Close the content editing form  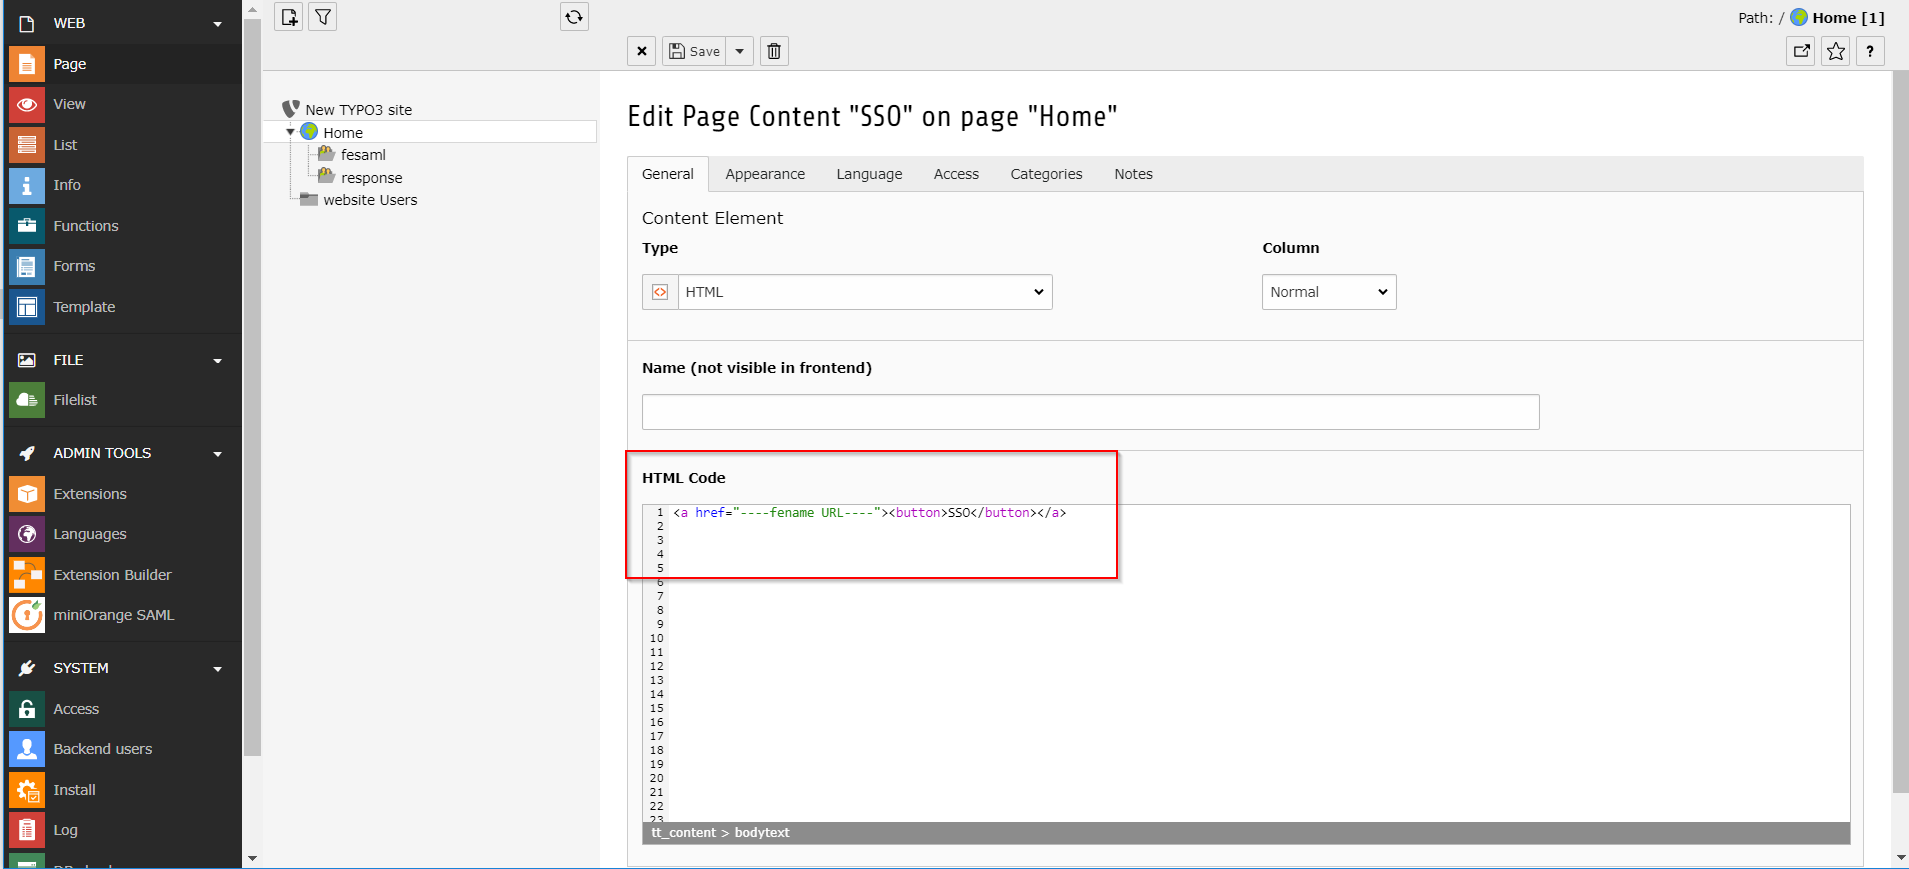point(642,51)
